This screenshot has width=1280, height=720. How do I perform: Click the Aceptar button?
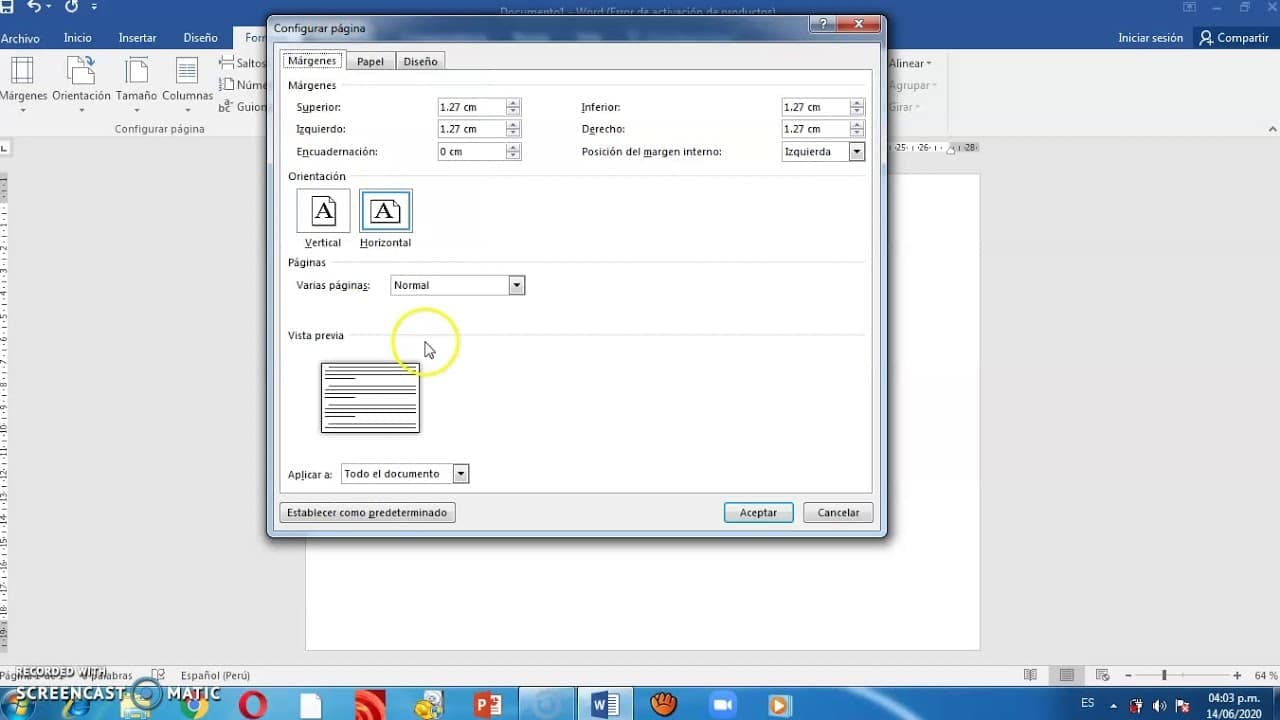[x=758, y=512]
